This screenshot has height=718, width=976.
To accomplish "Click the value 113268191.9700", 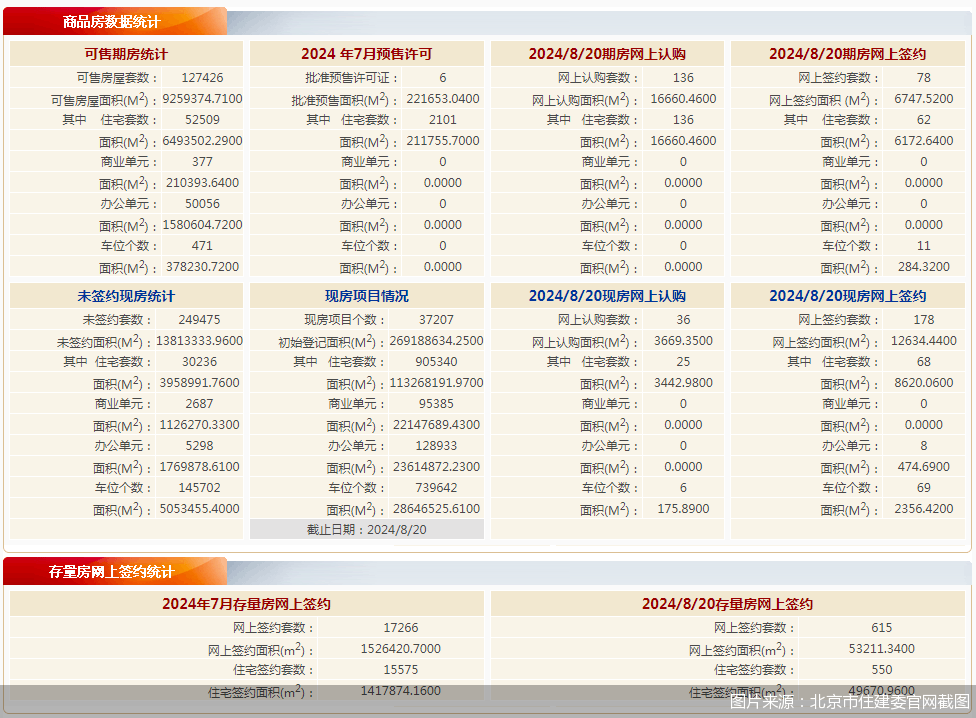I will [436, 383].
